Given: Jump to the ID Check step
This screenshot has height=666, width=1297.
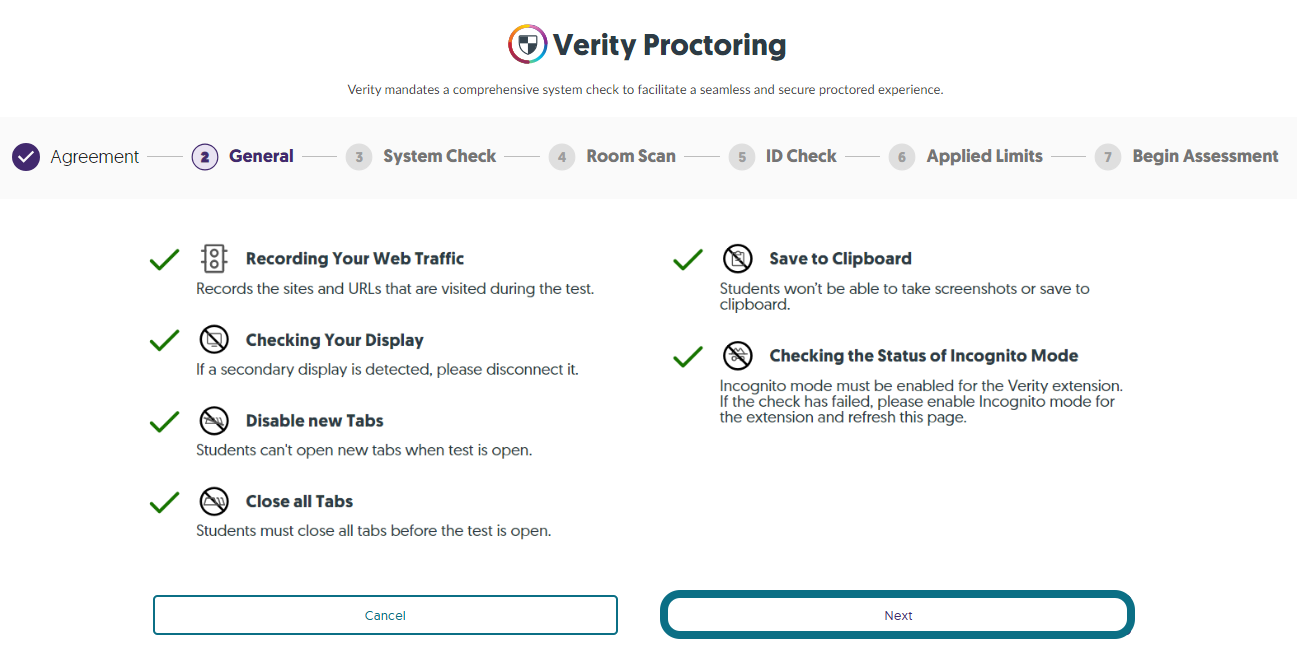Looking at the screenshot, I should click(x=783, y=157).
